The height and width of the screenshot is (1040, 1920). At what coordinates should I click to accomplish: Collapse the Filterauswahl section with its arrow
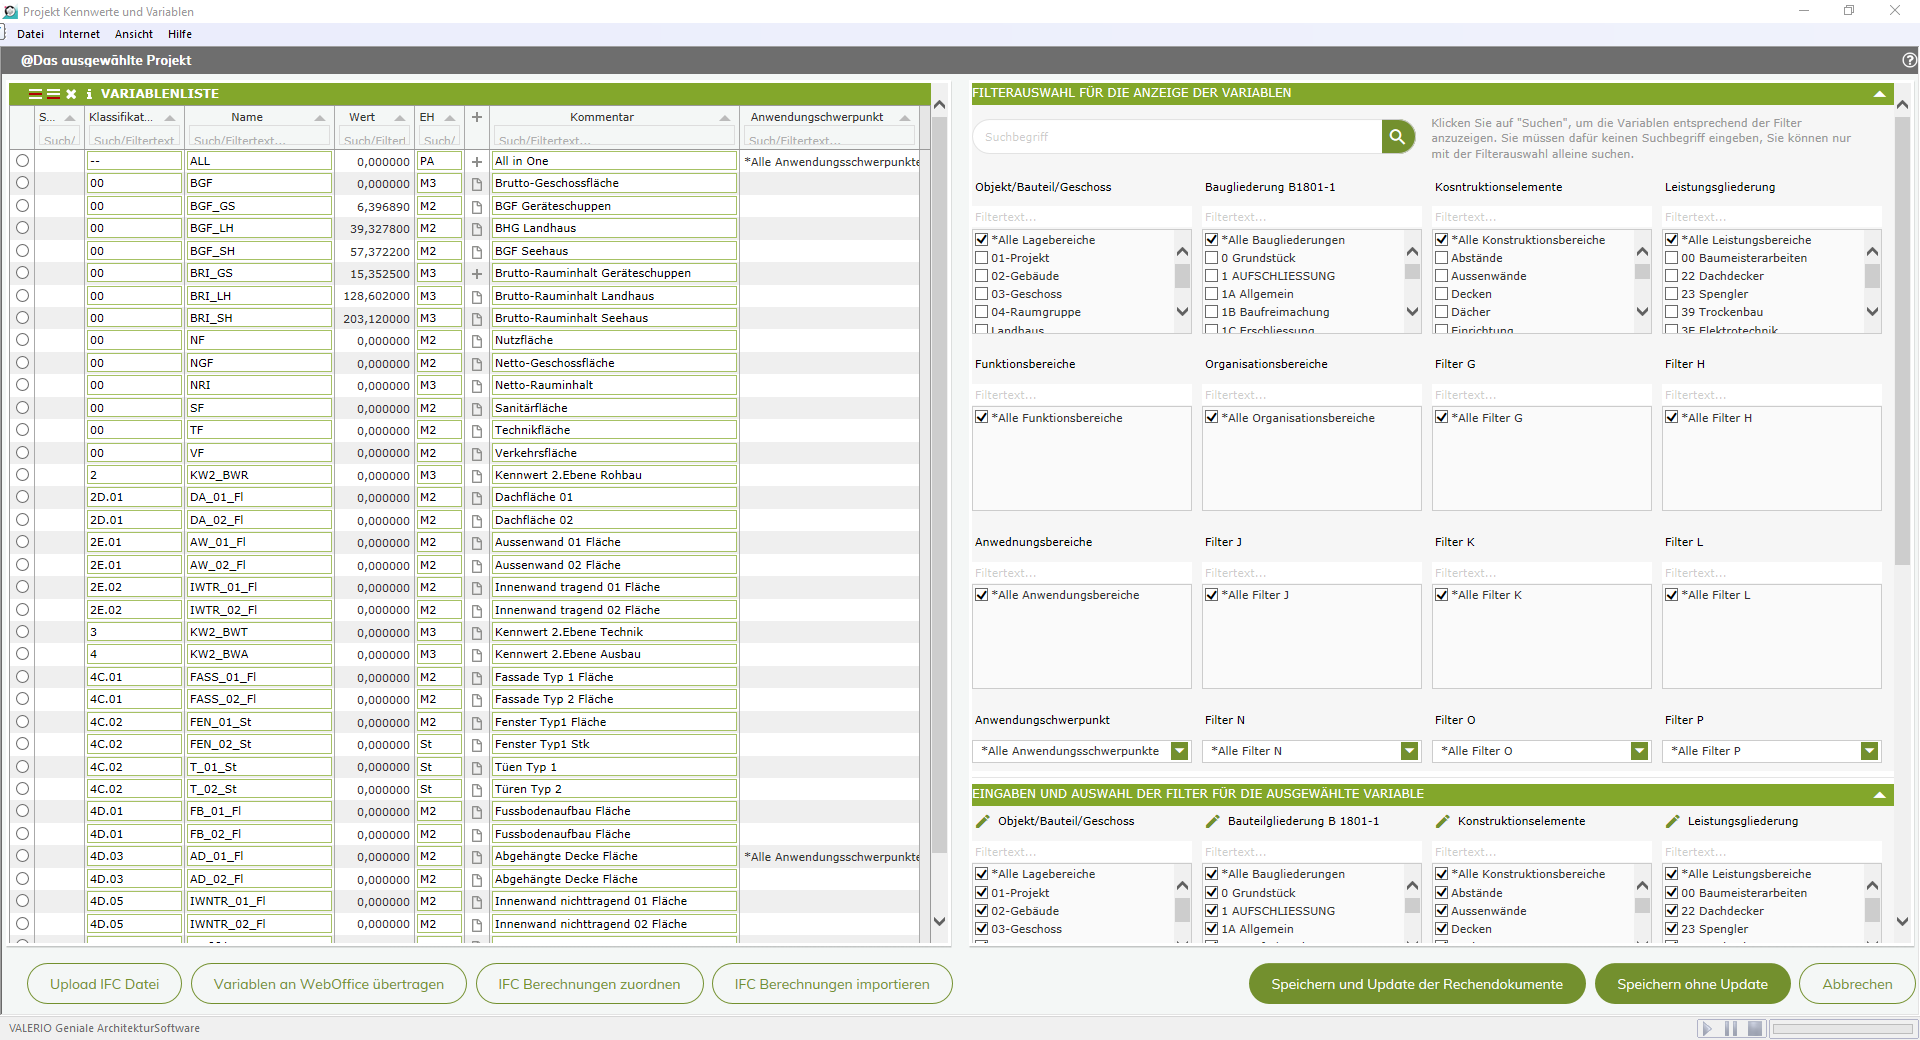pyautogui.click(x=1879, y=94)
